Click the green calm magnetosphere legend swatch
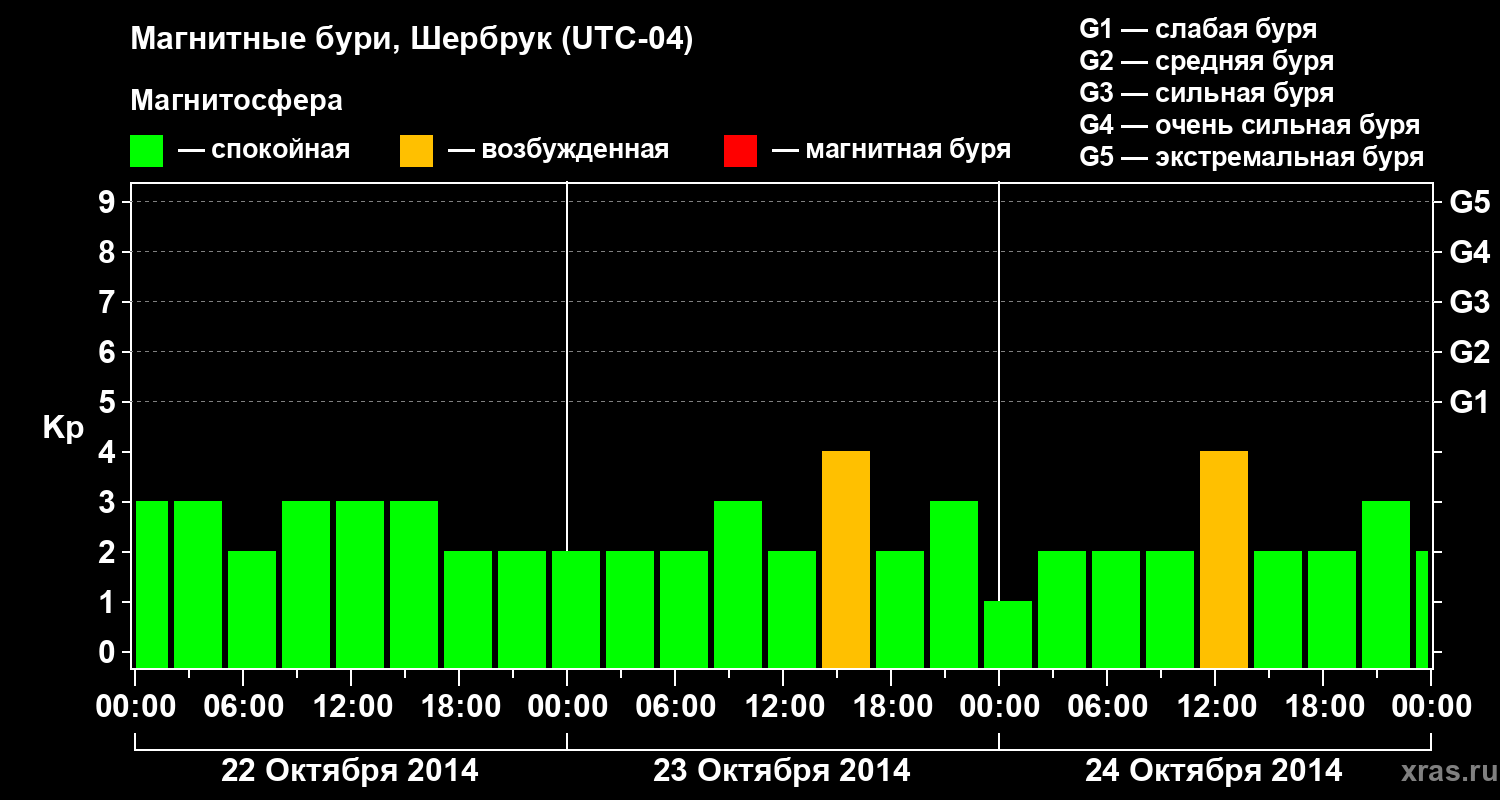 pos(147,151)
